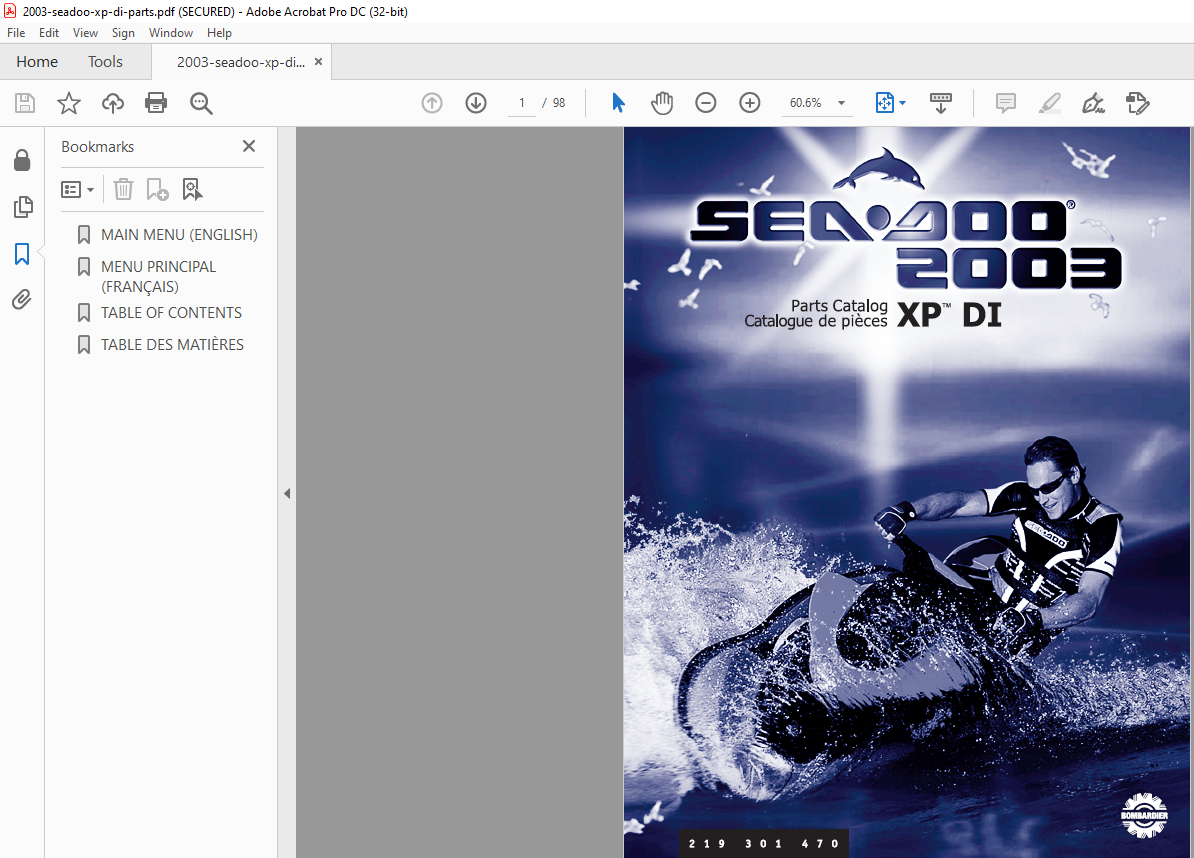Open the fit page options arrow
The height and width of the screenshot is (858, 1194).
903,103
